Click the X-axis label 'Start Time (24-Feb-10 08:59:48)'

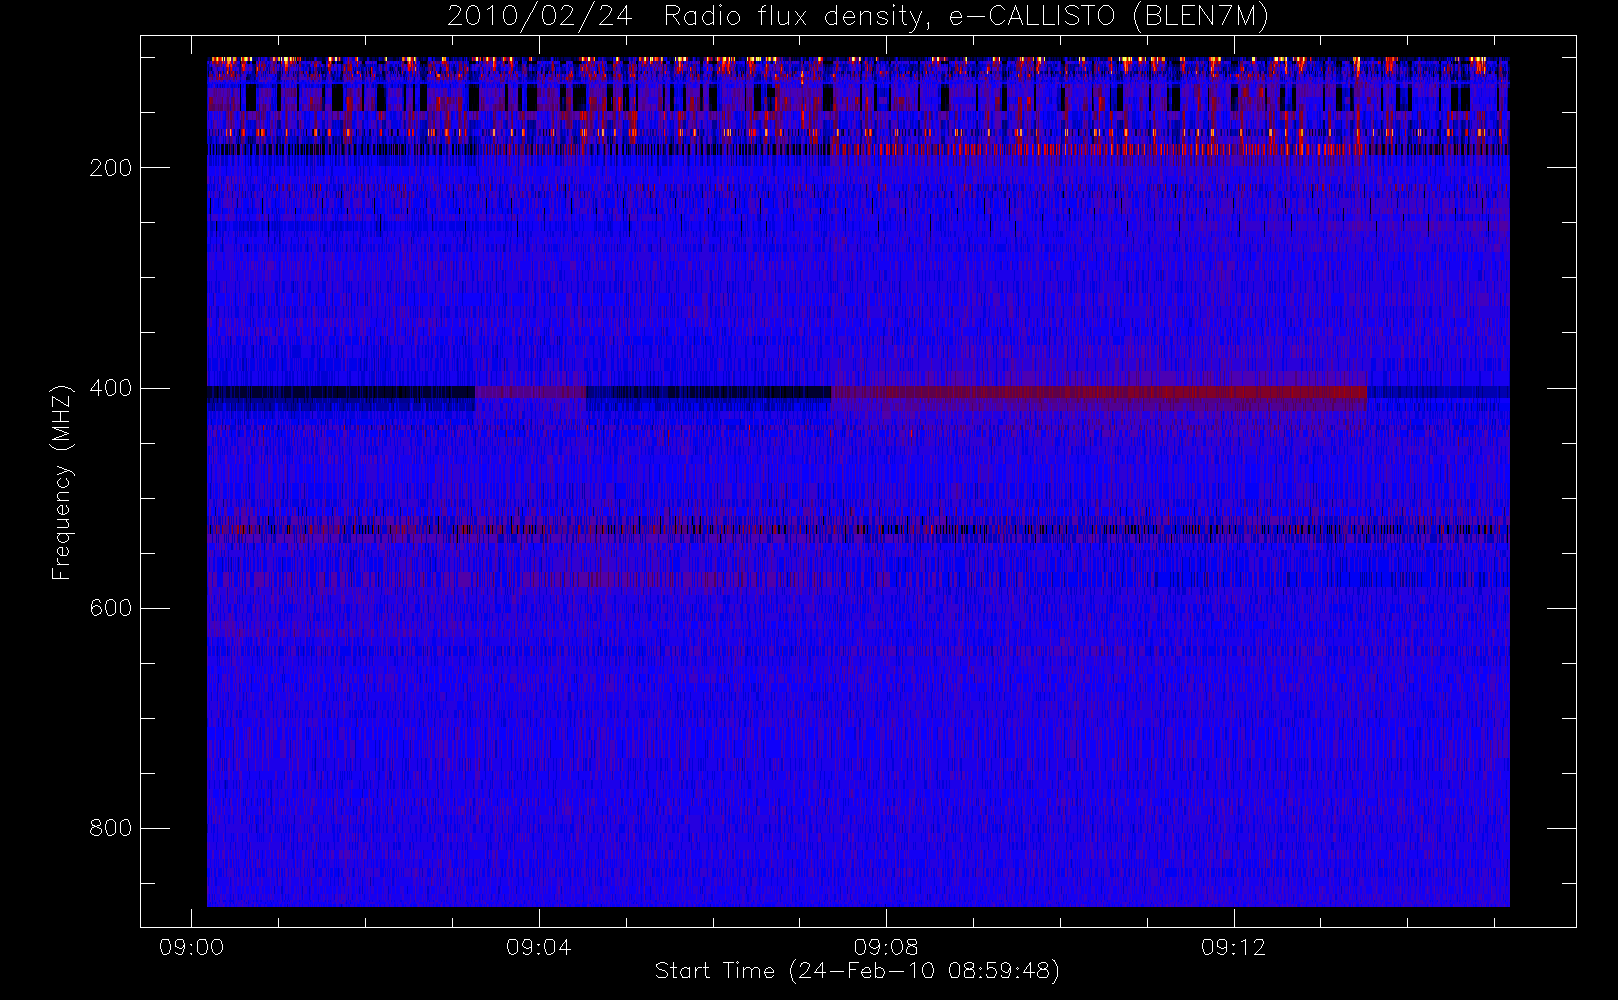click(857, 971)
